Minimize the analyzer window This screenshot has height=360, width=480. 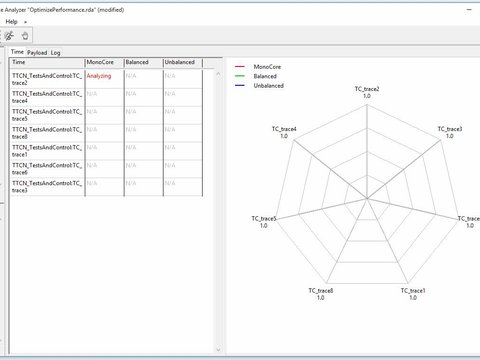coord(469,10)
